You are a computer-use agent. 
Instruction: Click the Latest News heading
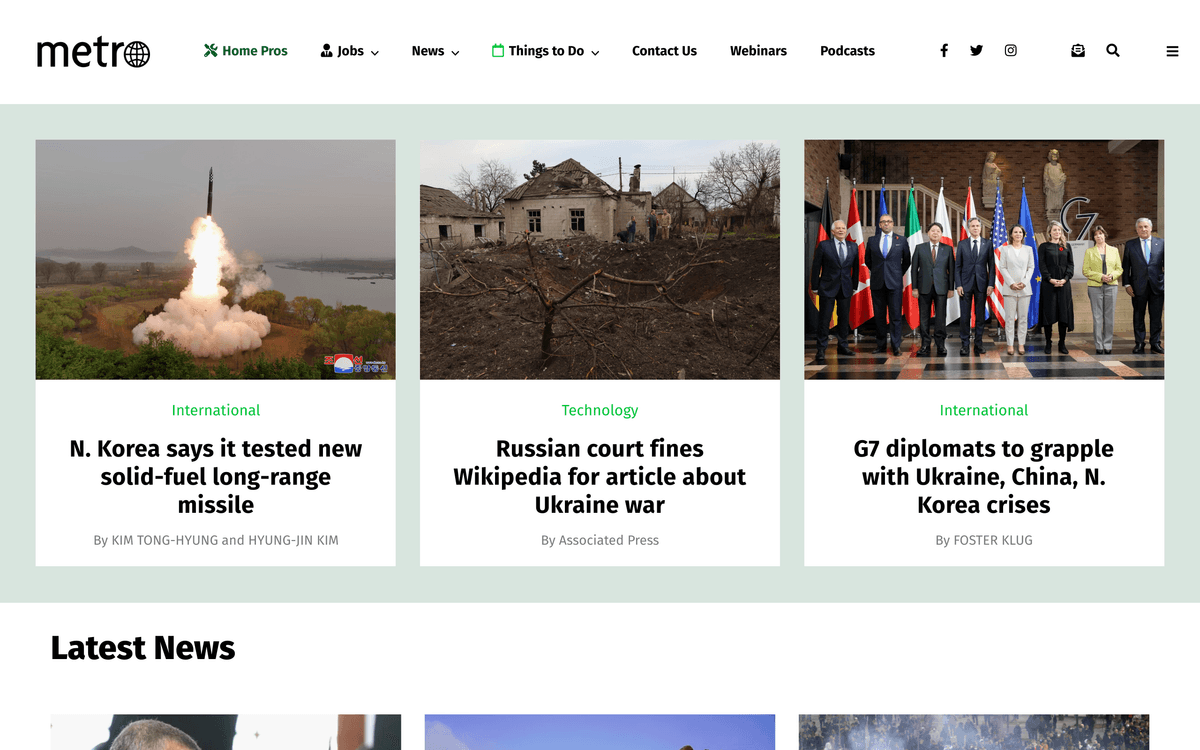pos(143,648)
